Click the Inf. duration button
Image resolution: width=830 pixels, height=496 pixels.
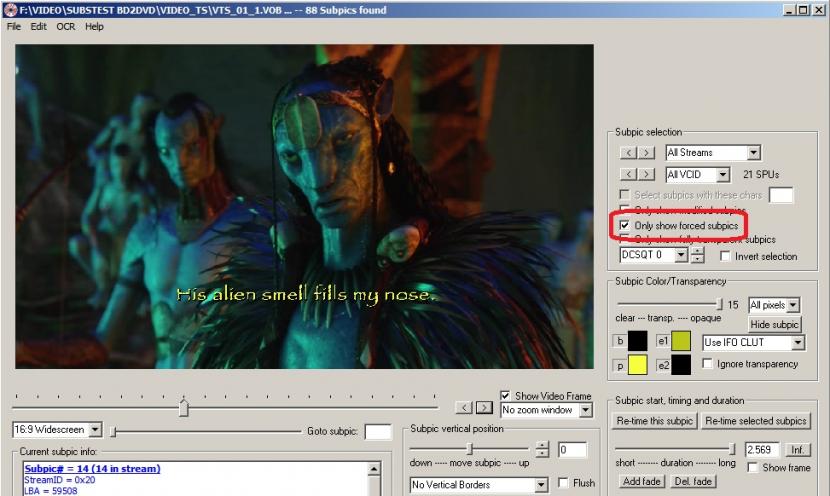pos(797,450)
